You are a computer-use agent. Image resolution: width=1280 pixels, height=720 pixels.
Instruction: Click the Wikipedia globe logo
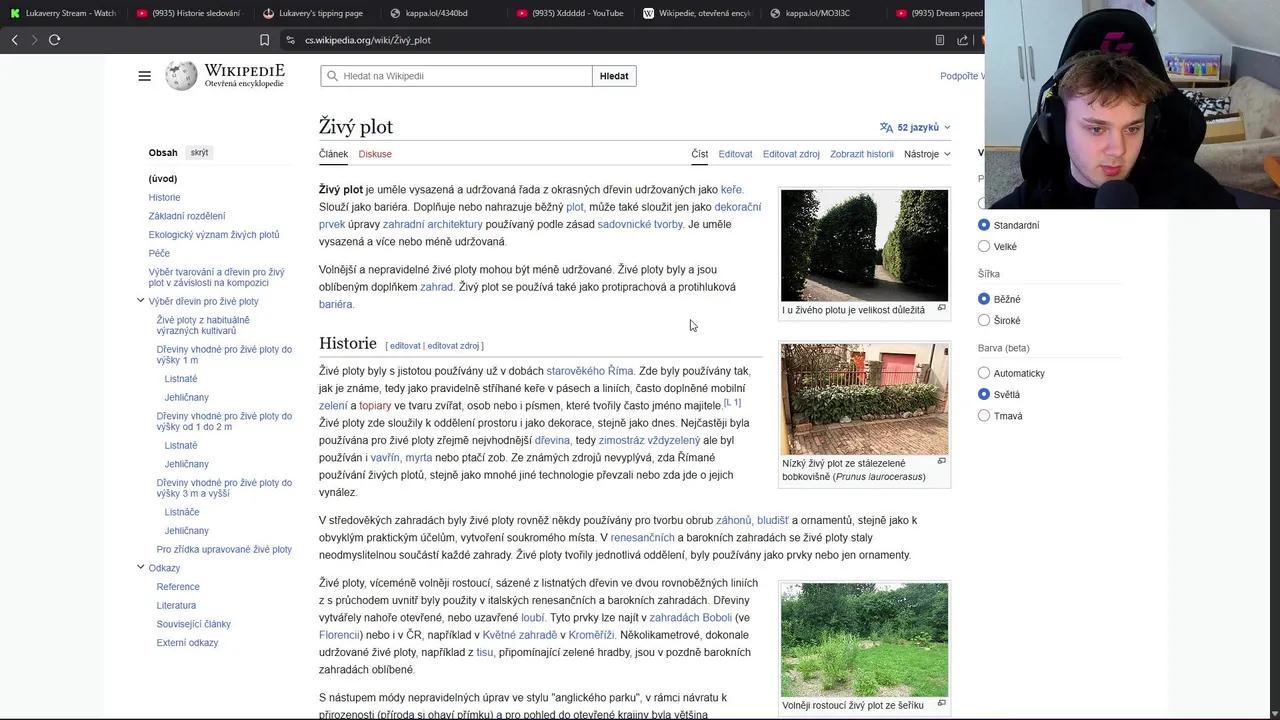[181, 76]
